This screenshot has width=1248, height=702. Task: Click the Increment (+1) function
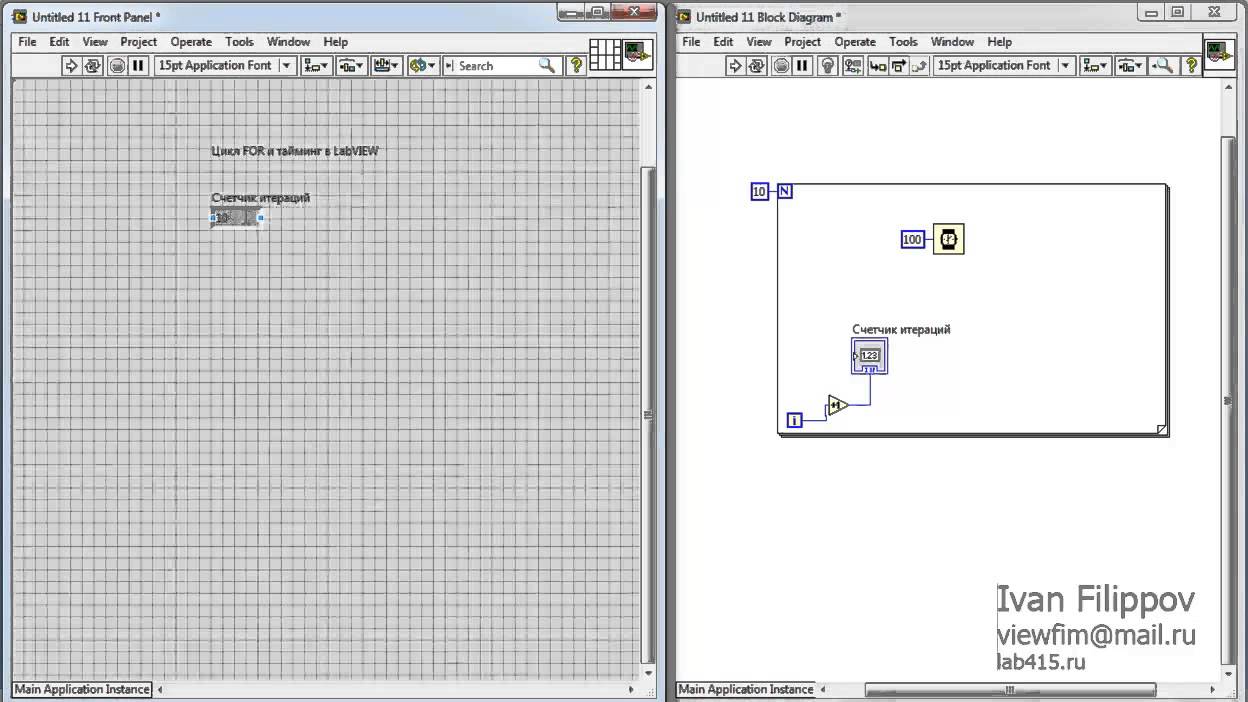pyautogui.click(x=837, y=406)
